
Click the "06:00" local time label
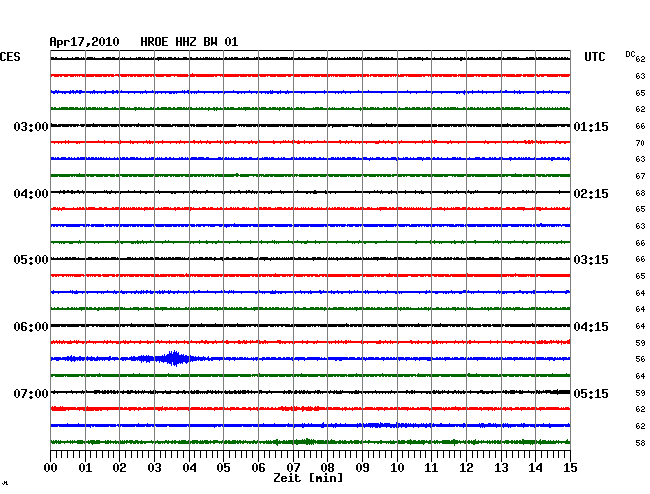[x=31, y=327]
